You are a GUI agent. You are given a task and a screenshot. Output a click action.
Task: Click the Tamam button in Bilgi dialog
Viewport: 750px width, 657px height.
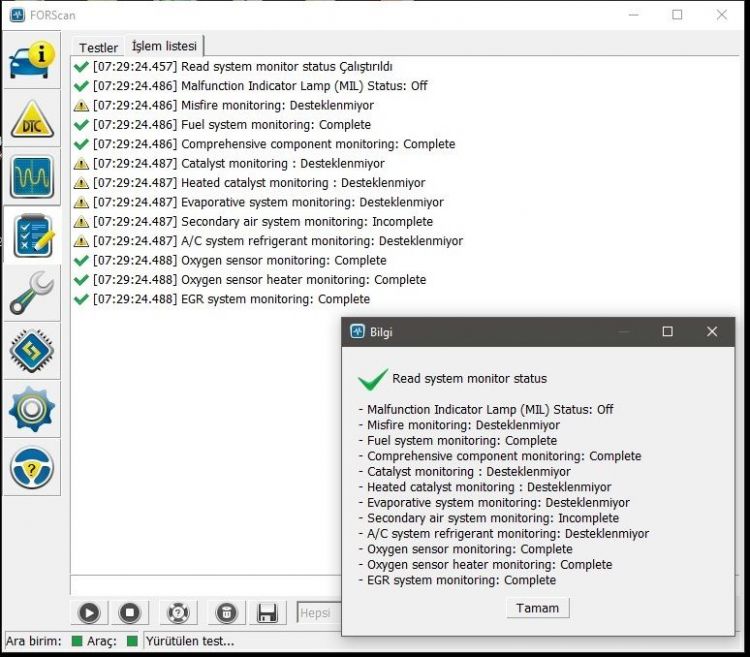click(x=538, y=608)
